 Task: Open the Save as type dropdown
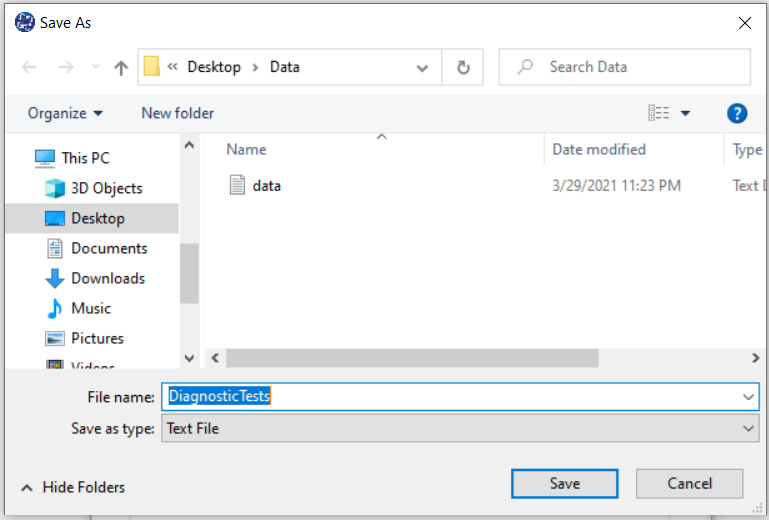click(x=460, y=428)
